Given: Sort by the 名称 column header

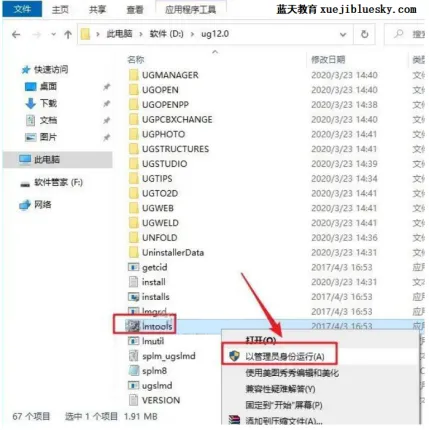Looking at the screenshot, I should 136,60.
